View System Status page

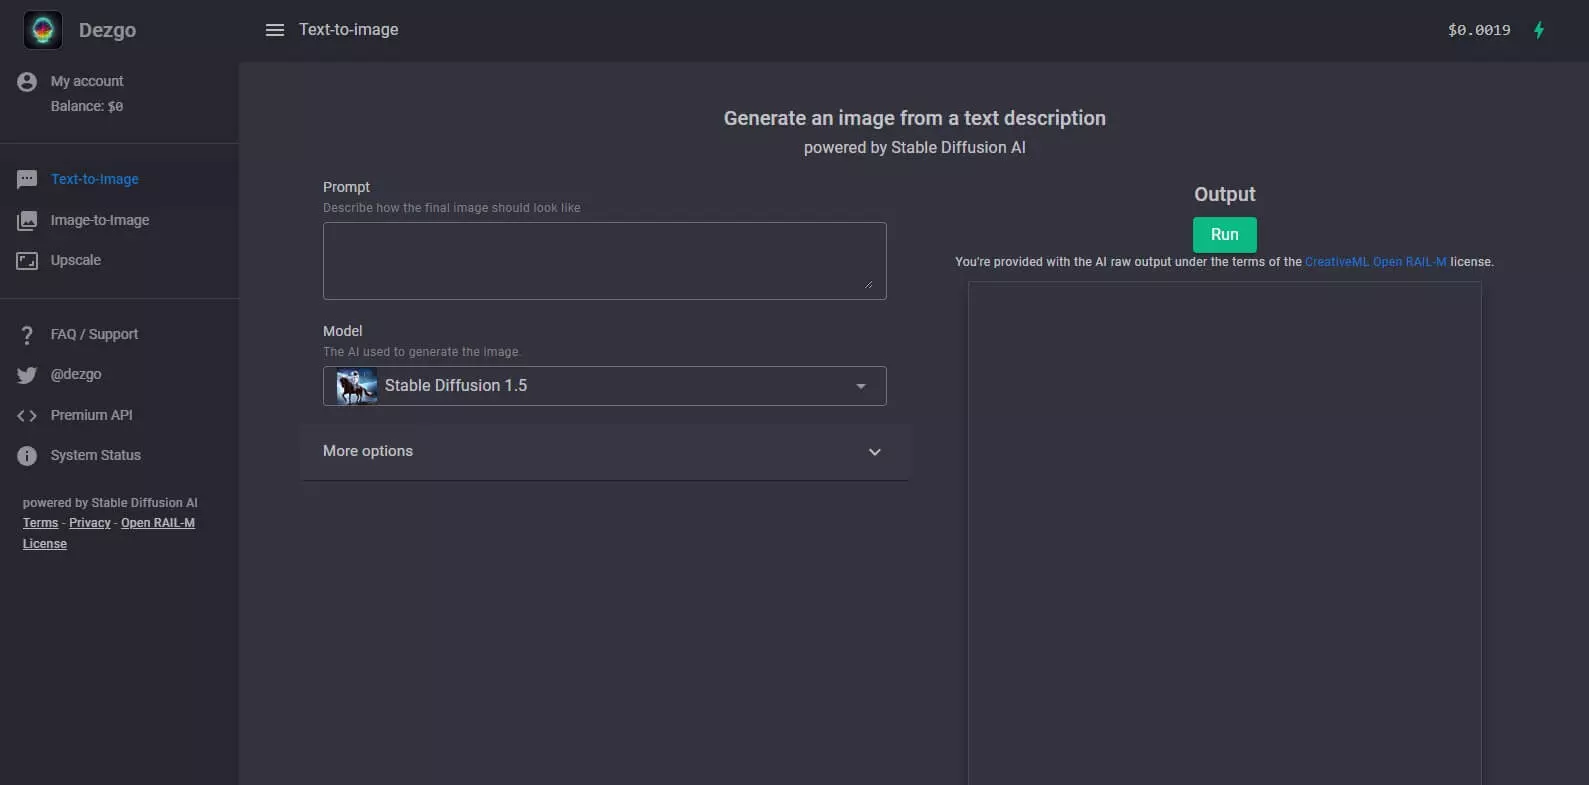point(96,455)
